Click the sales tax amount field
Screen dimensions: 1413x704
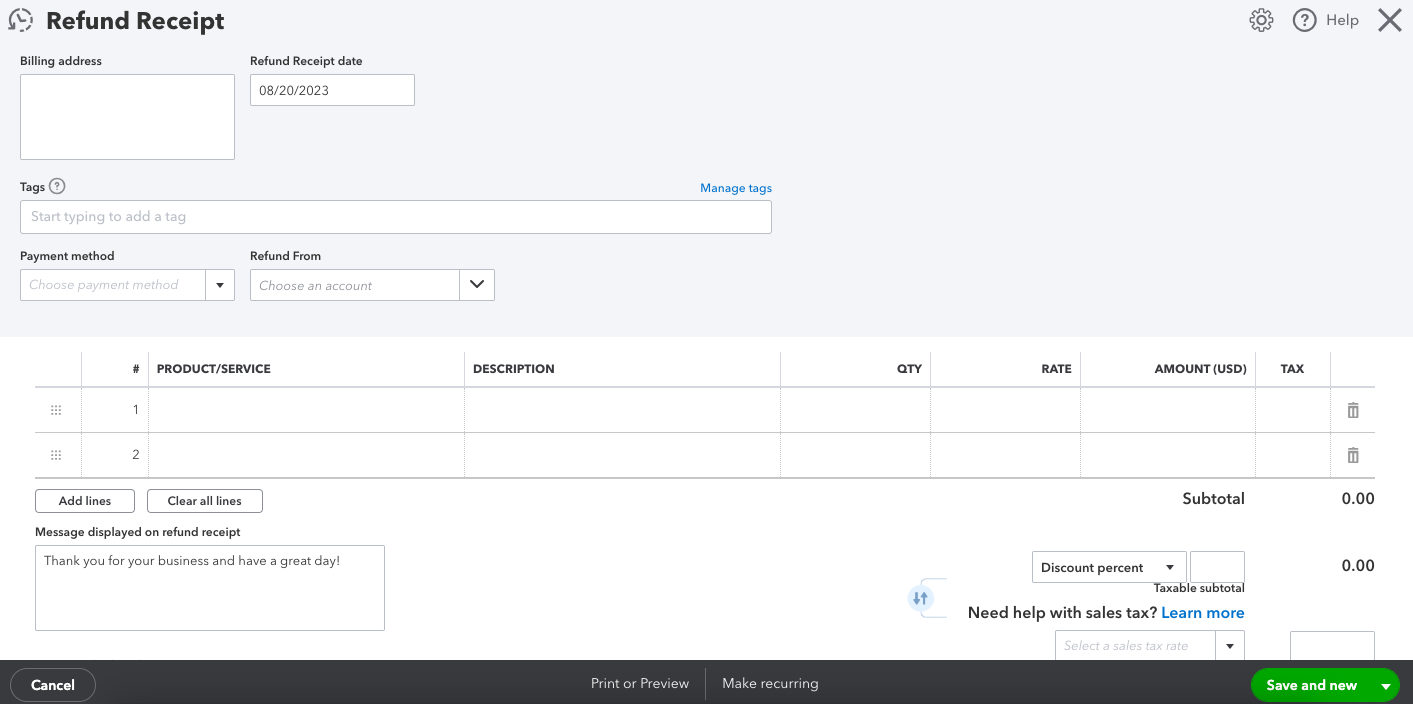pos(1332,646)
